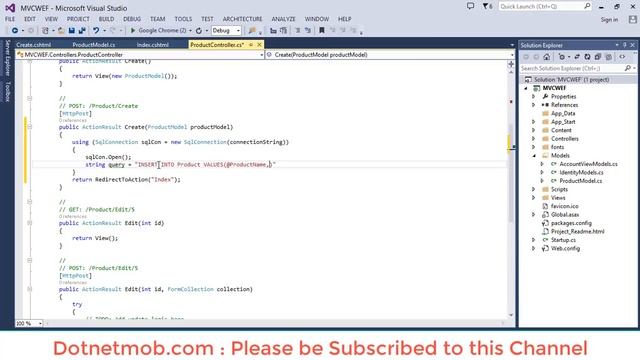Collapse the Create POST method outline
Viewport: 640px width, 360px height.
pos(29,127)
